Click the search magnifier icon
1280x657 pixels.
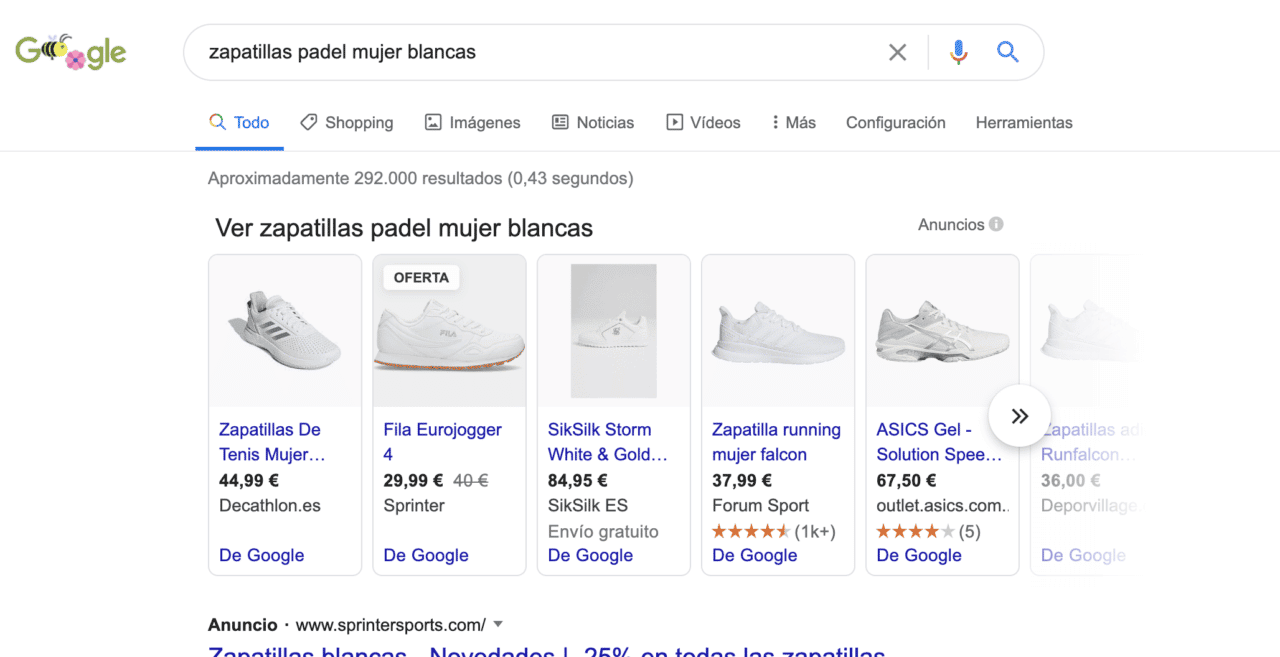(x=1007, y=51)
